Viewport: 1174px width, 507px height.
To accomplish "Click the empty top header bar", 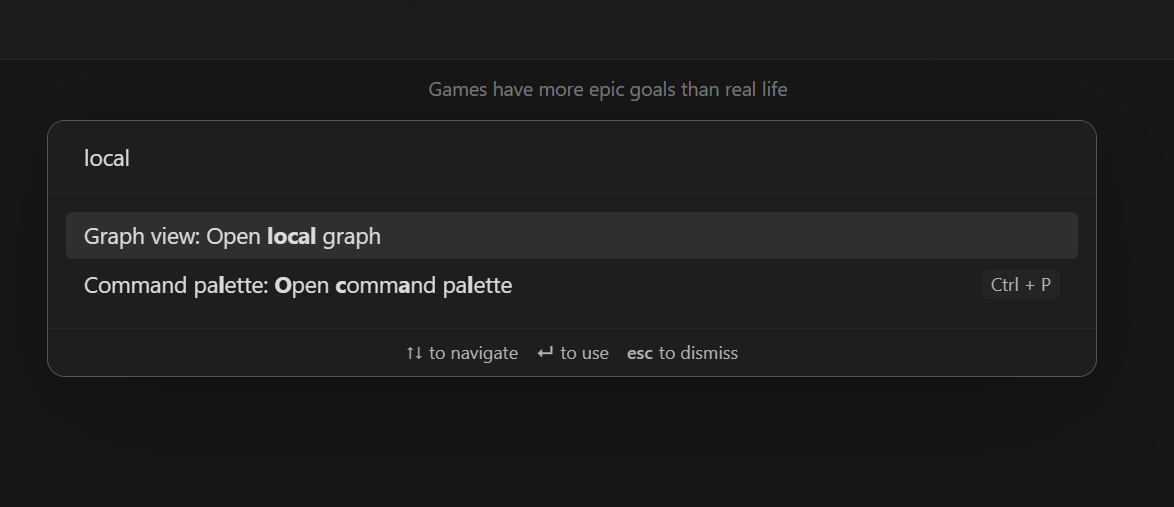I will tap(587, 29).
